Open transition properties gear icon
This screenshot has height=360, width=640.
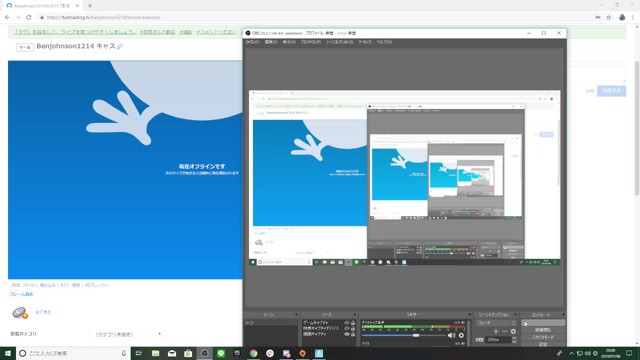(x=513, y=331)
